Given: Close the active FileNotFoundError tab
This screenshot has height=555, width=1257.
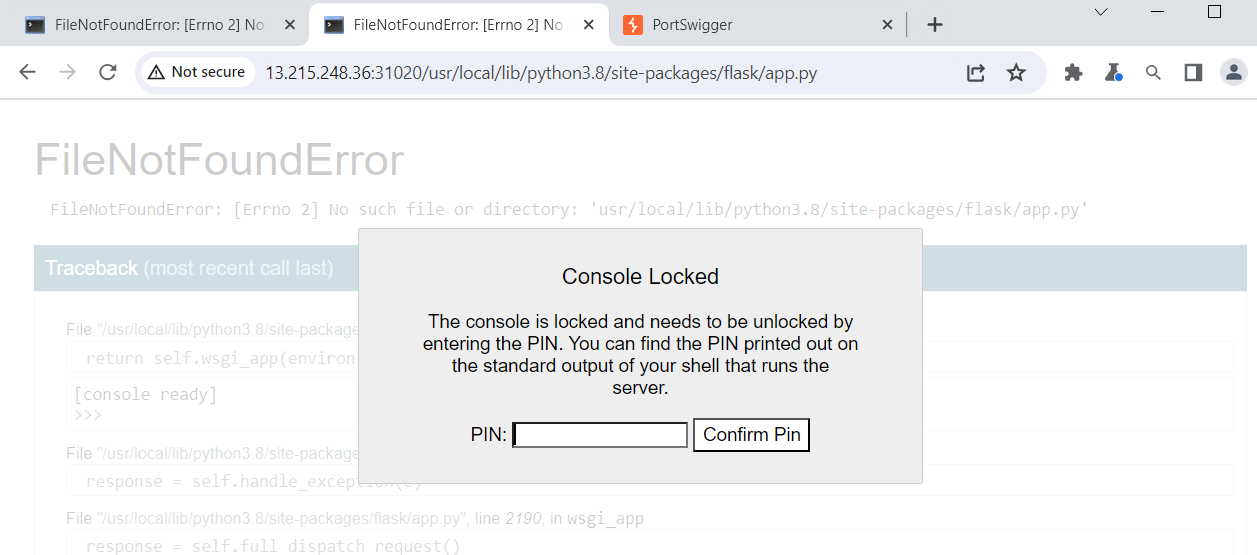Looking at the screenshot, I should point(589,25).
